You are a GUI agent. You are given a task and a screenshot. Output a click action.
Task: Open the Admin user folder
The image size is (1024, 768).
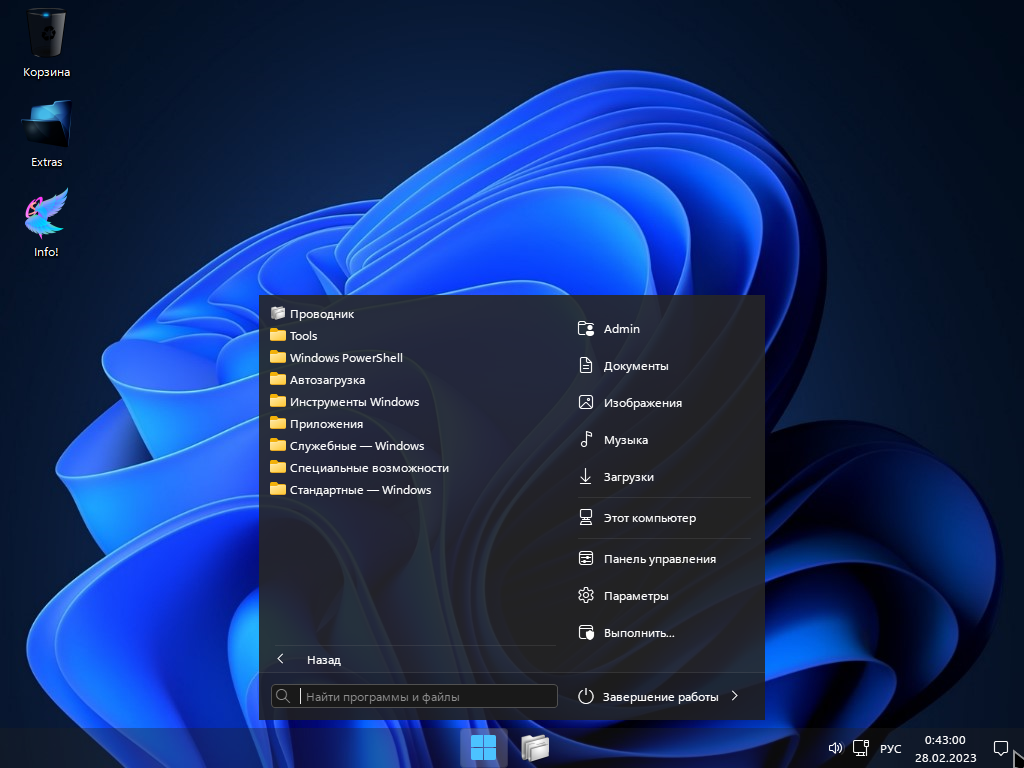pos(609,328)
